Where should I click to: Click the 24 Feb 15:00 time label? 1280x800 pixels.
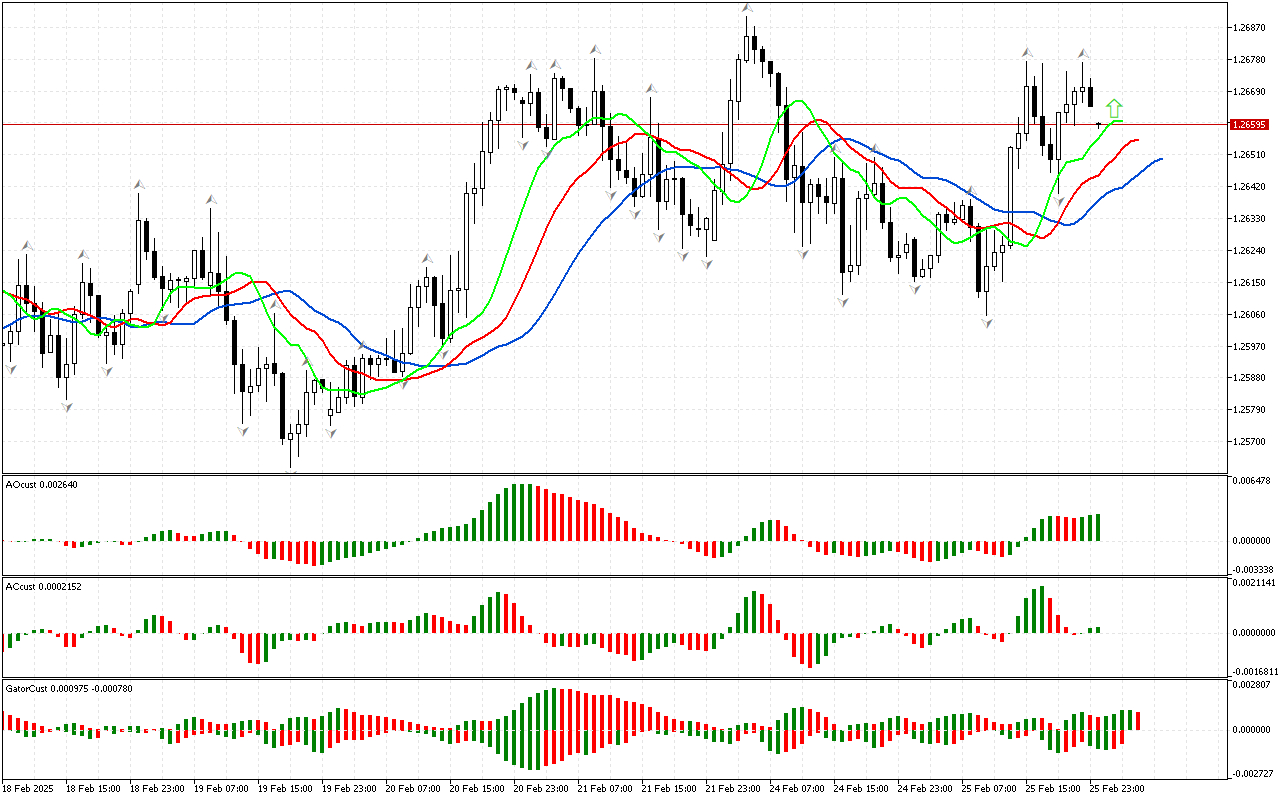click(861, 789)
